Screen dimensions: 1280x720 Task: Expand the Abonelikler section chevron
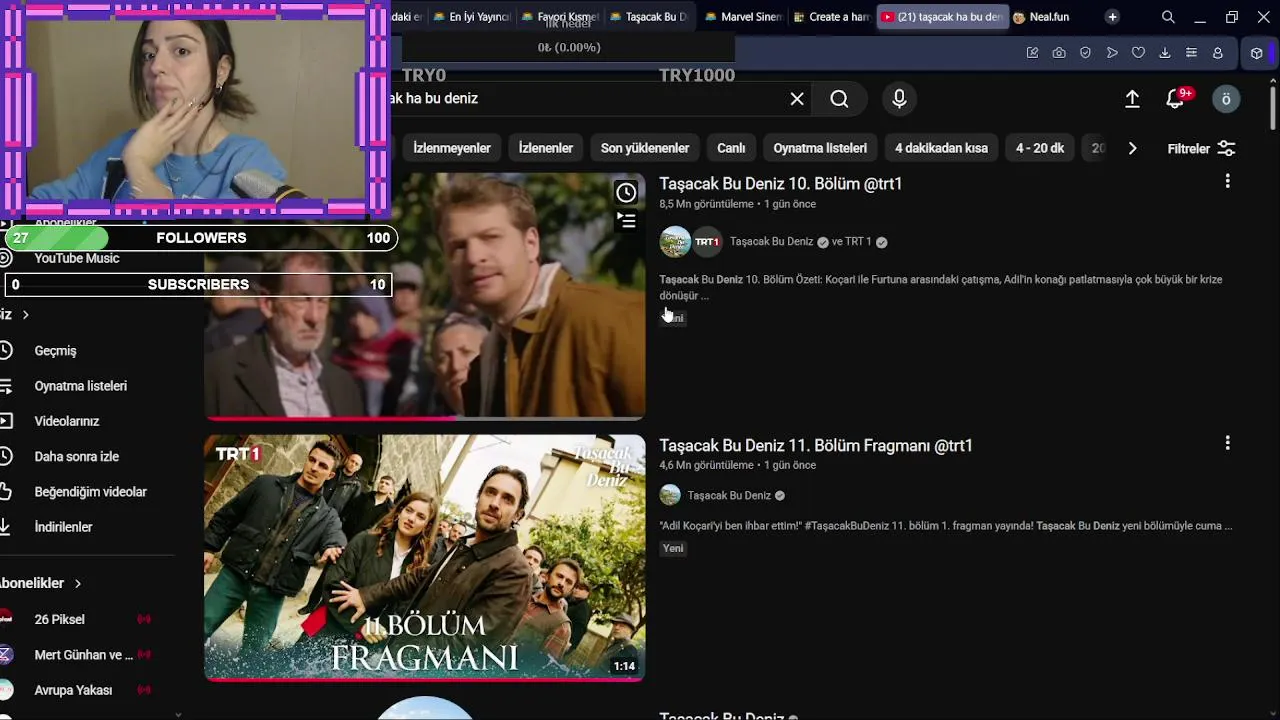[x=77, y=583]
